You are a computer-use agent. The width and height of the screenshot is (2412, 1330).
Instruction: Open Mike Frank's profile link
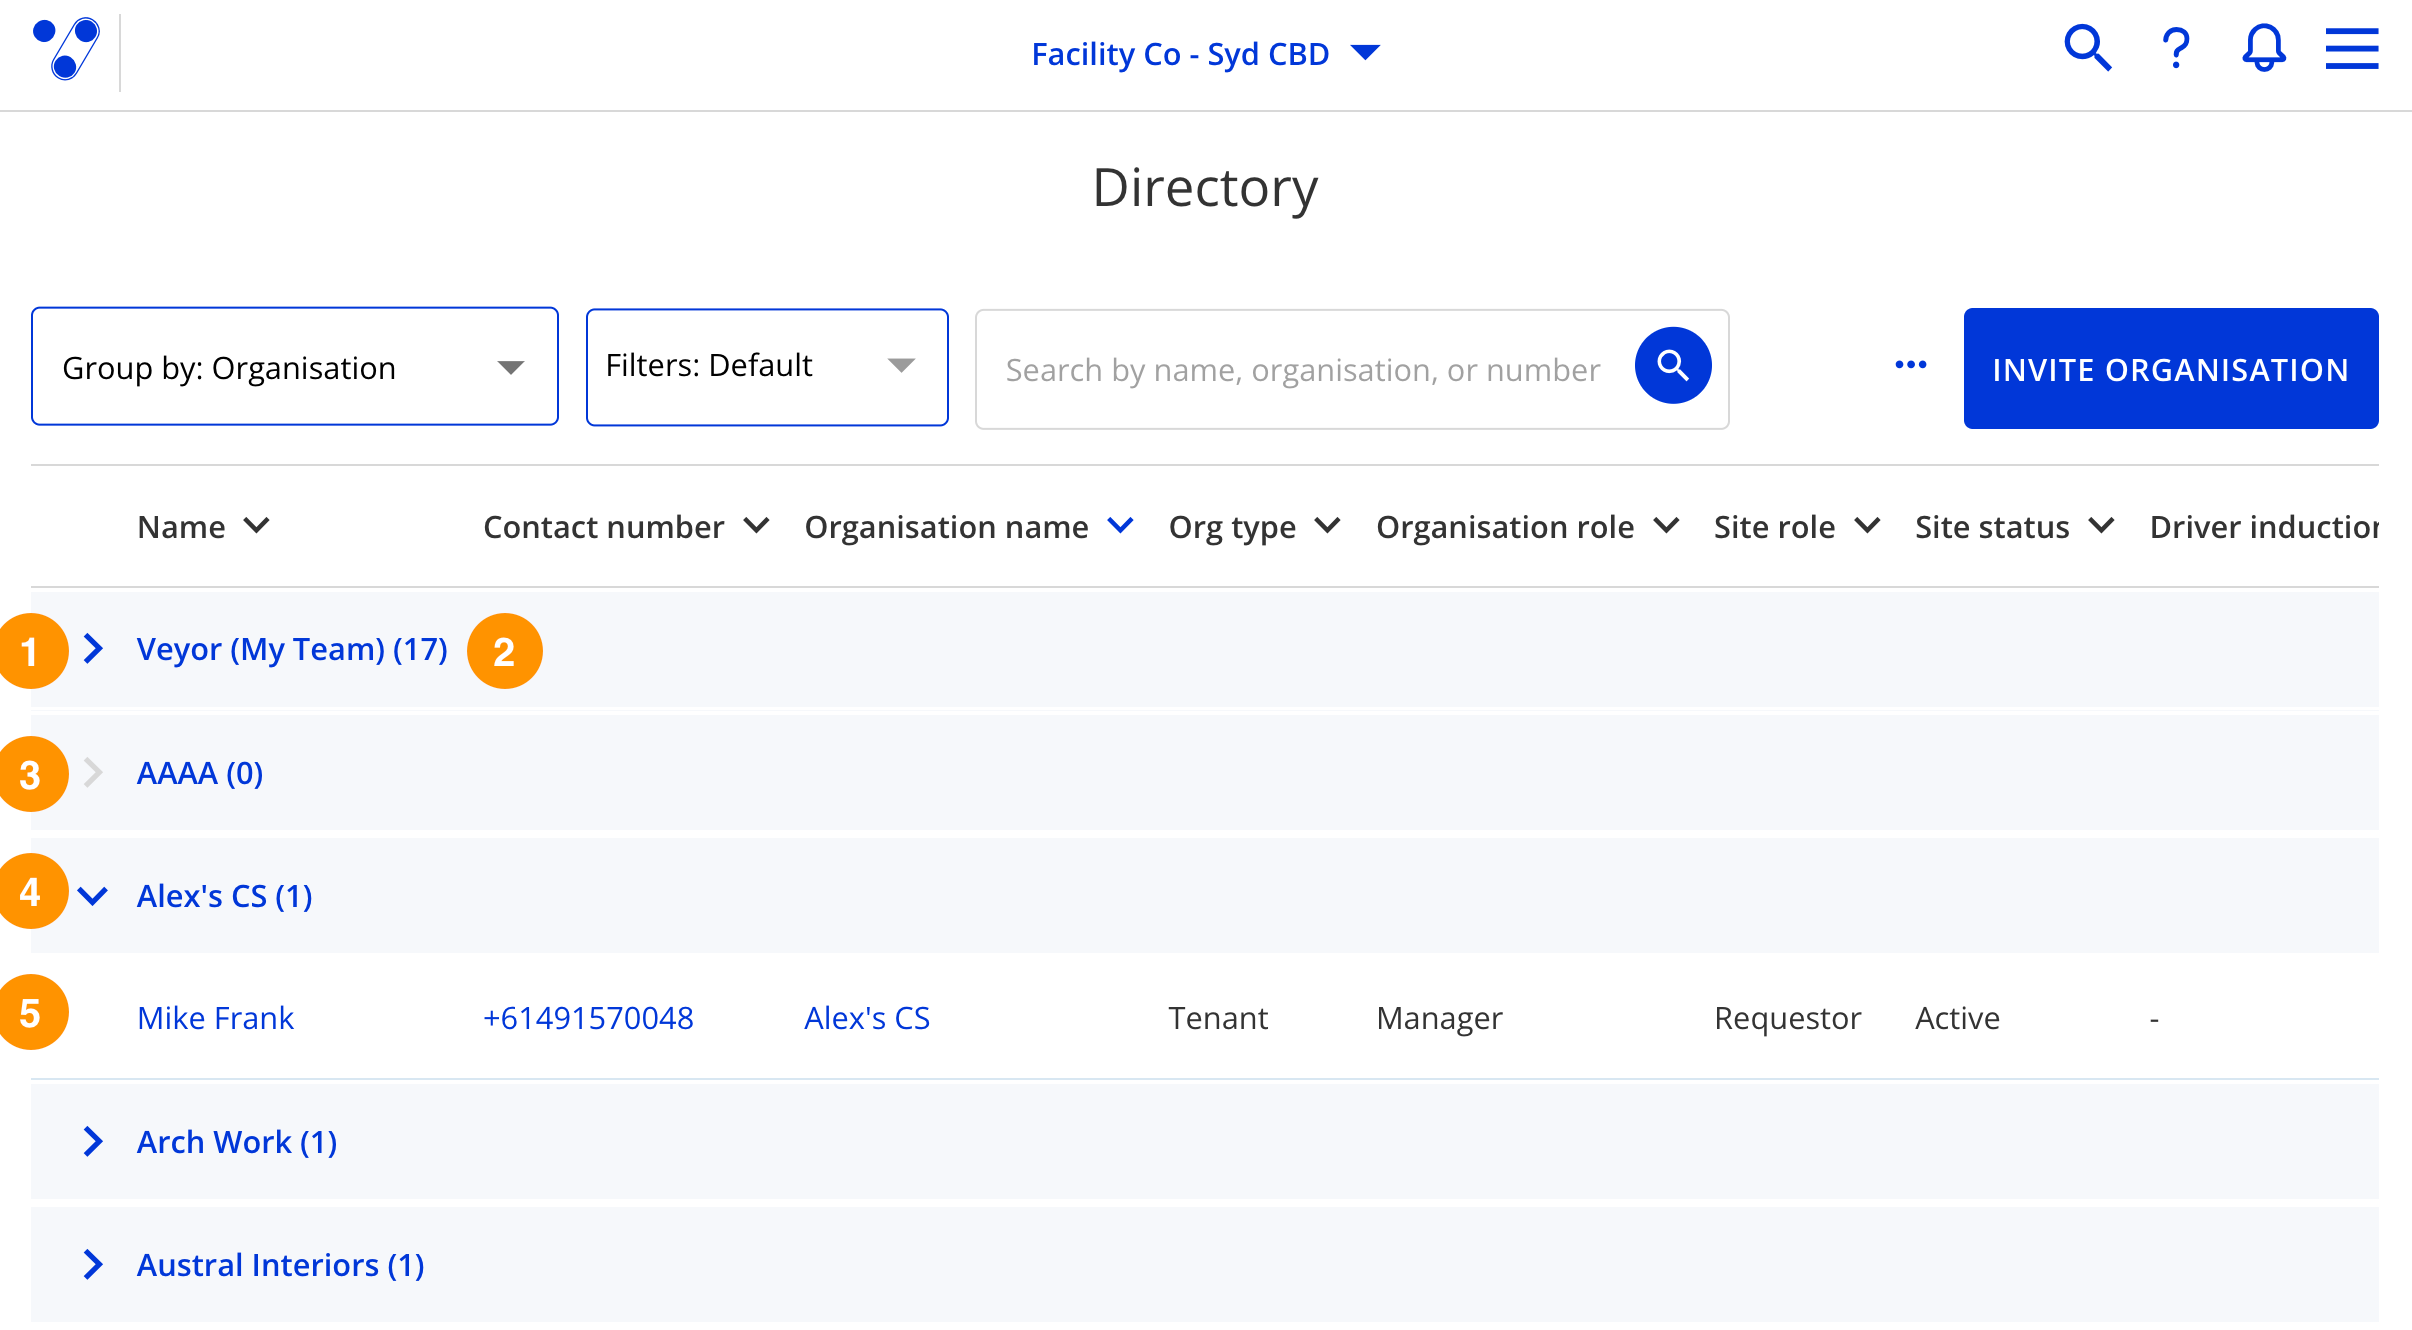coord(215,1017)
